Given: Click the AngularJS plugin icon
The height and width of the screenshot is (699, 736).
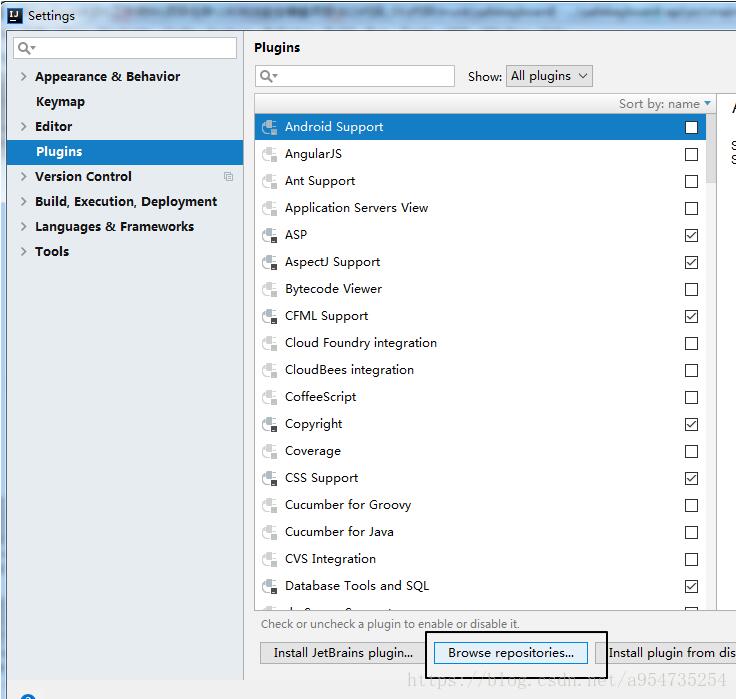Looking at the screenshot, I should [x=269, y=155].
